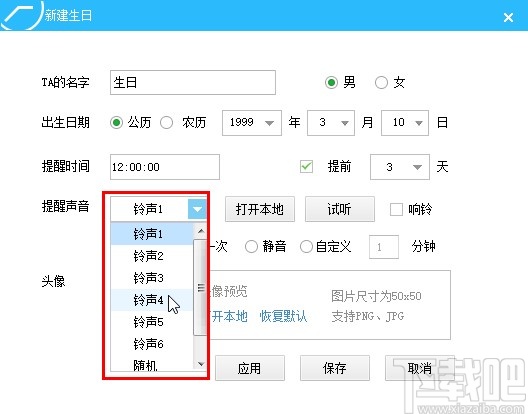Click the minutes input field before 分钟
Image resolution: width=528 pixels, height=414 pixels.
click(x=384, y=247)
